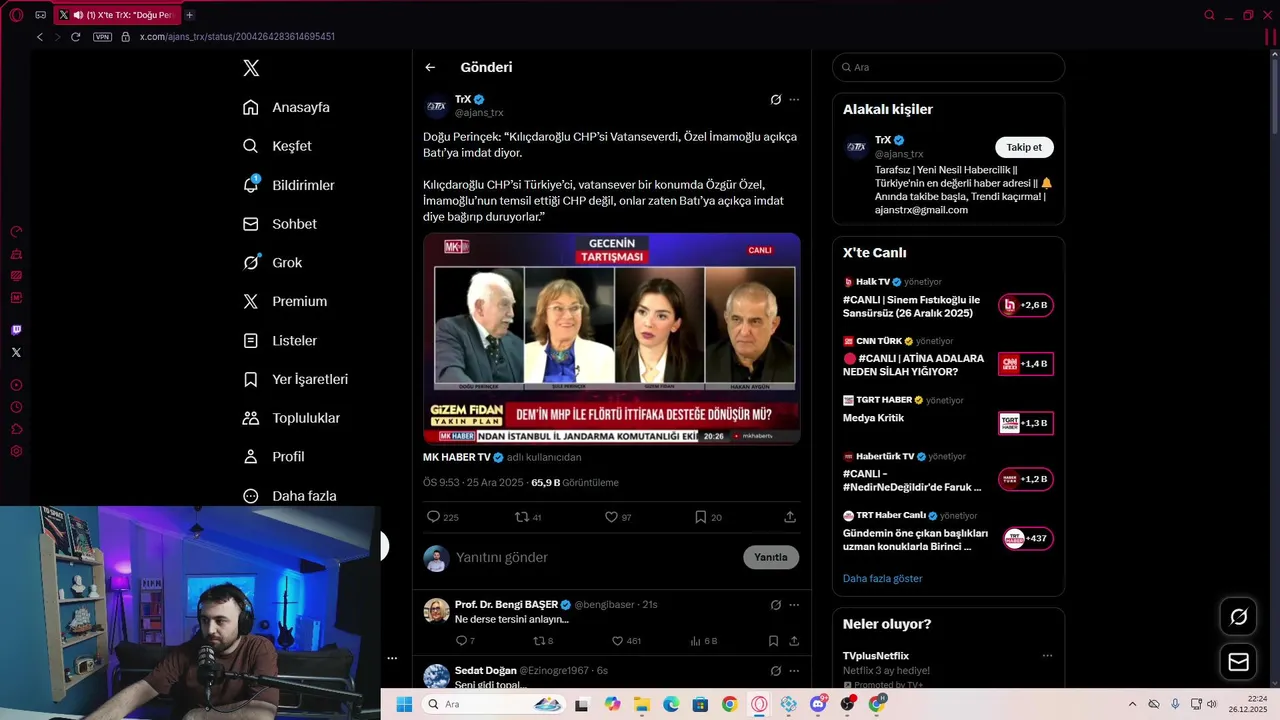The height and width of the screenshot is (720, 1280).
Task: Open @ajans_trx handle on the post
Action: 479,113
